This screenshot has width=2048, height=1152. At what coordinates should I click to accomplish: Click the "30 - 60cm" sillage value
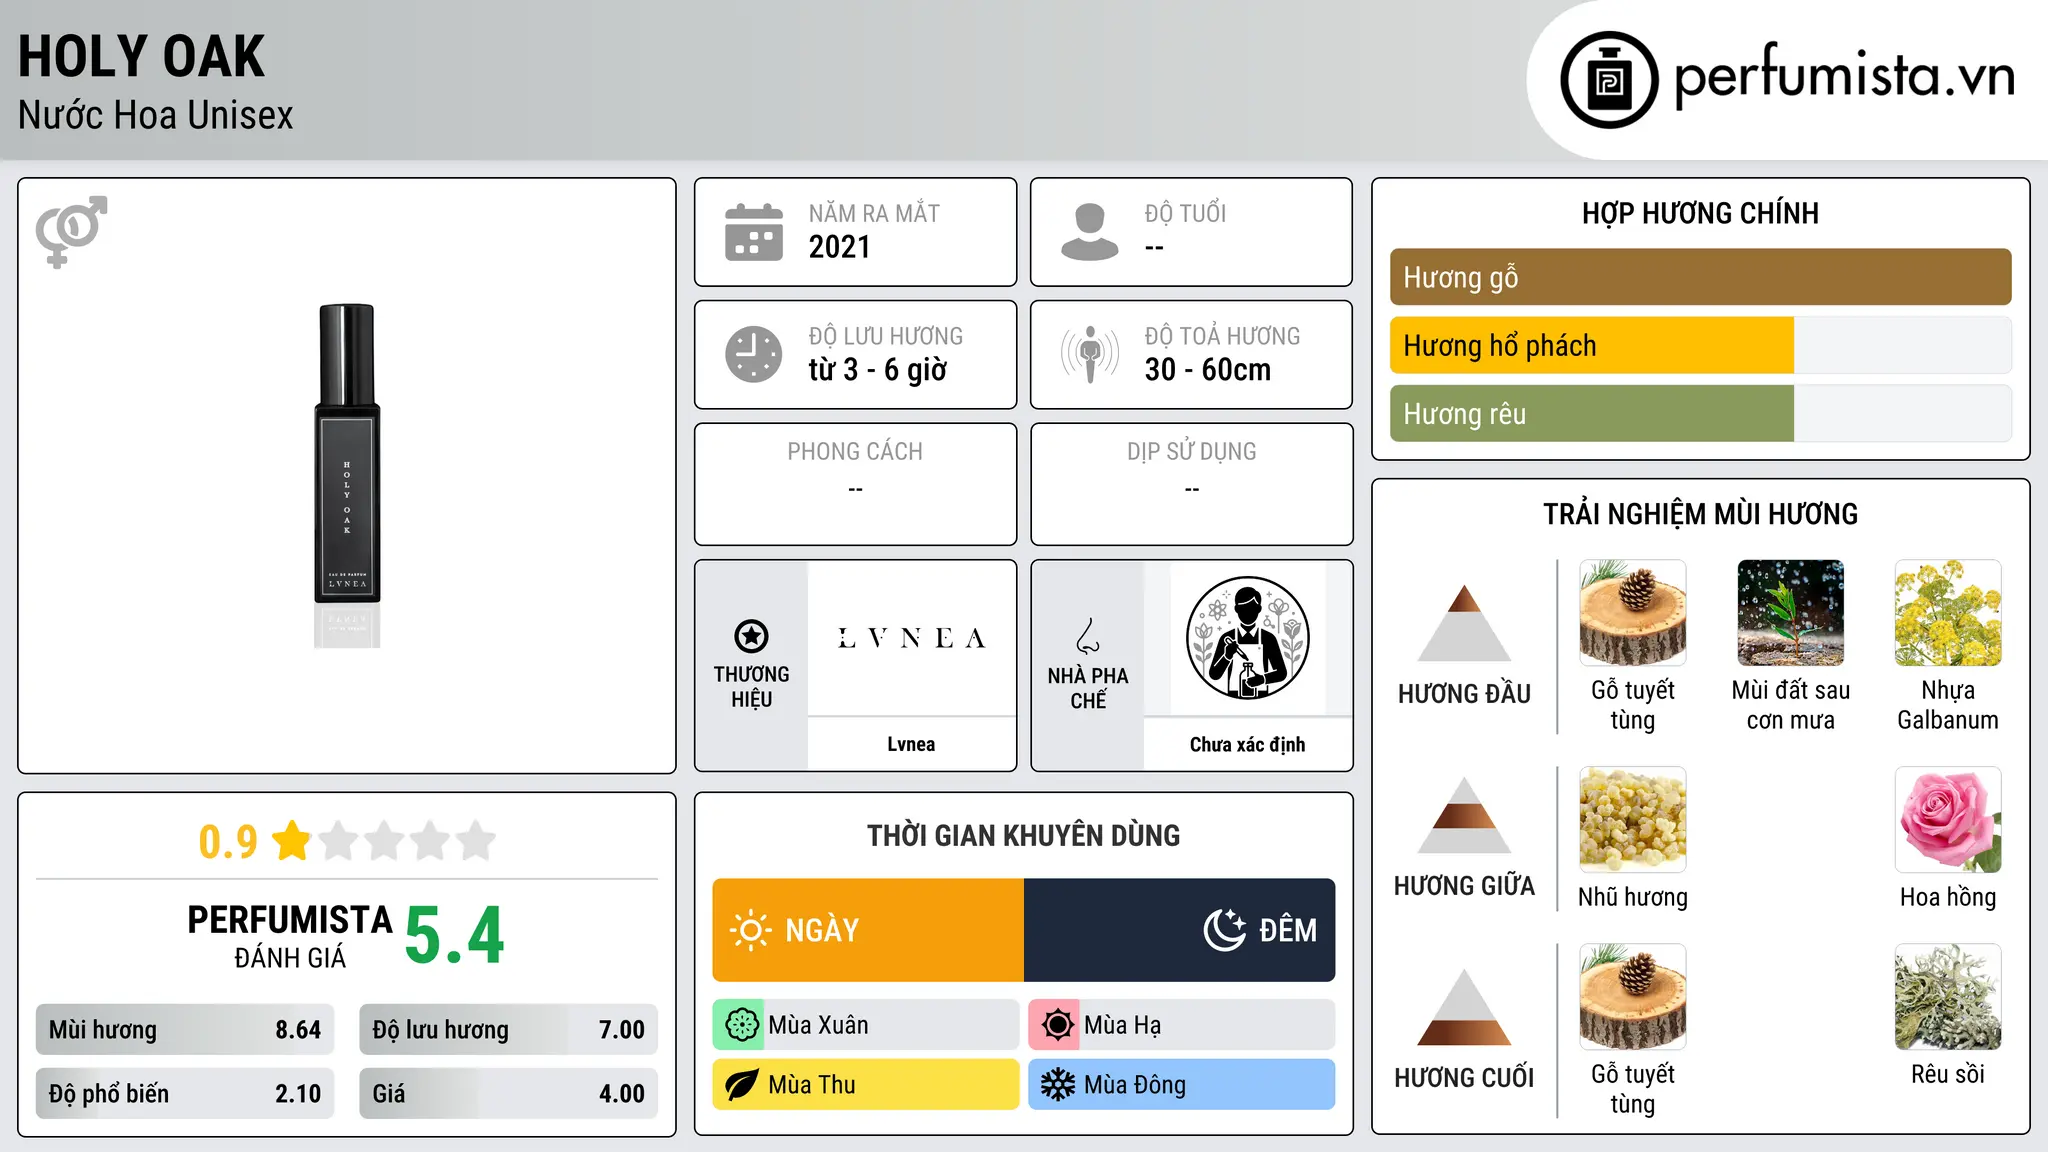pos(1208,370)
